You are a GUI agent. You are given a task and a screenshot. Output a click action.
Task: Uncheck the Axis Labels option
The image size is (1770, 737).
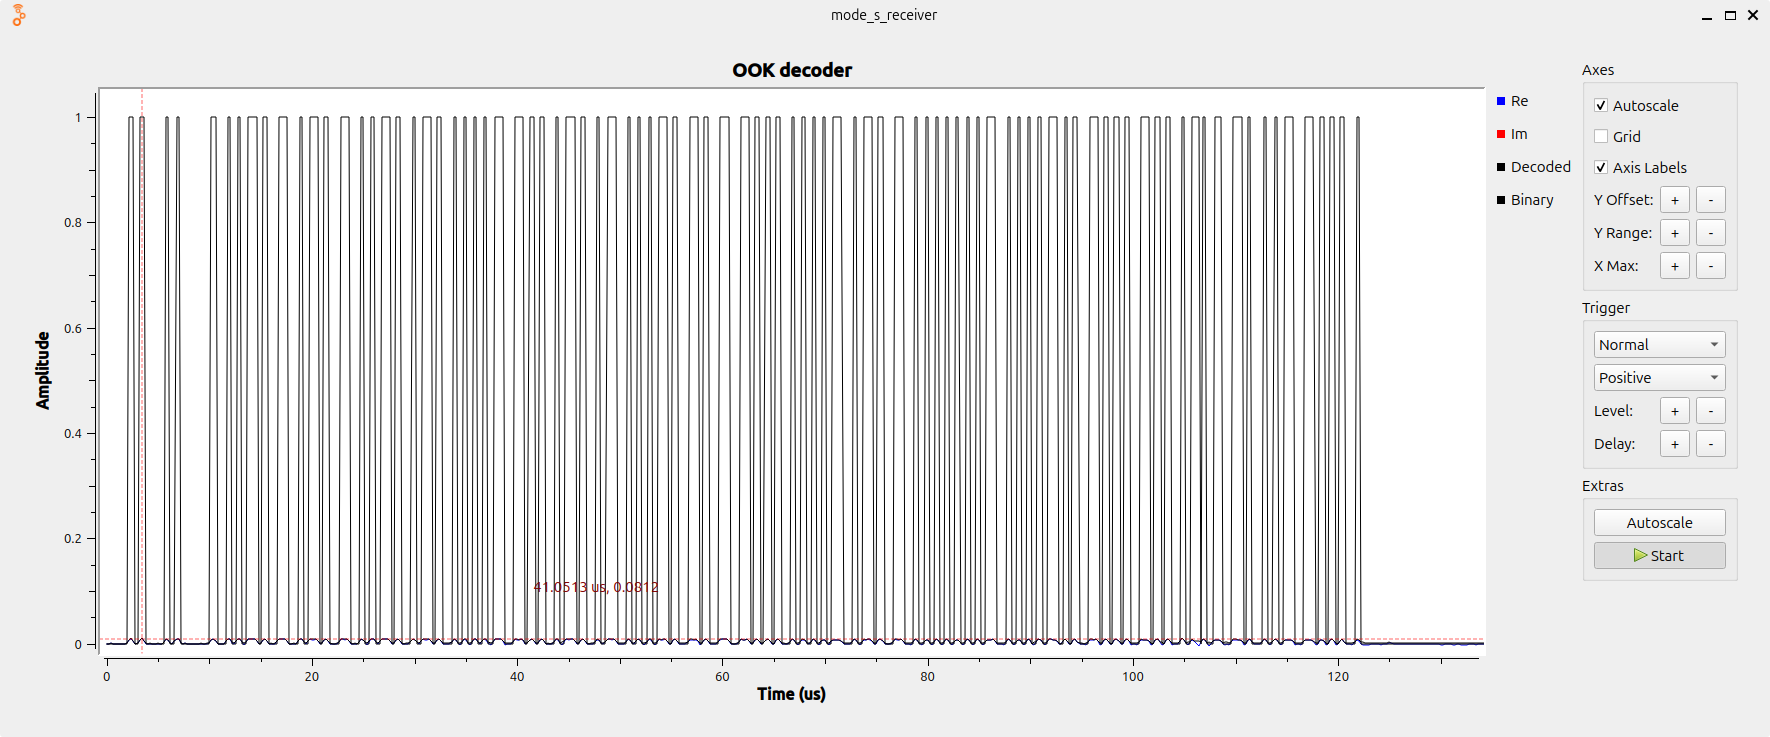tap(1601, 168)
